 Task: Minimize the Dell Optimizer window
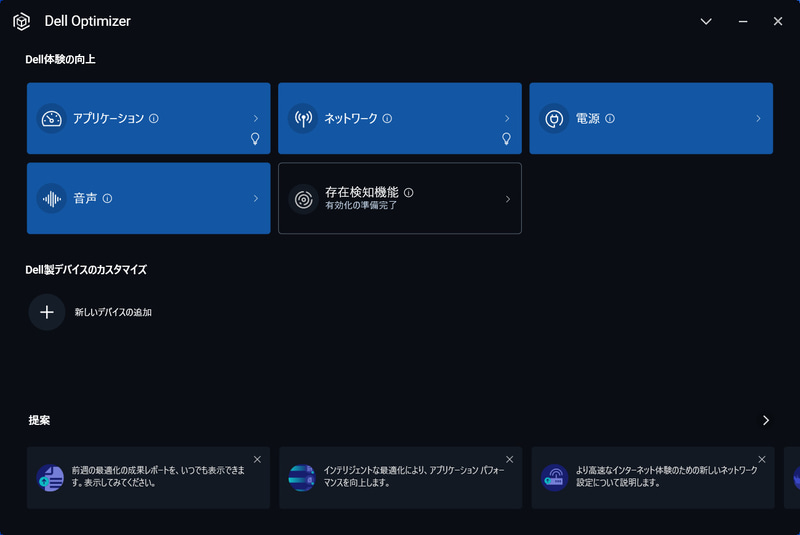[743, 21]
